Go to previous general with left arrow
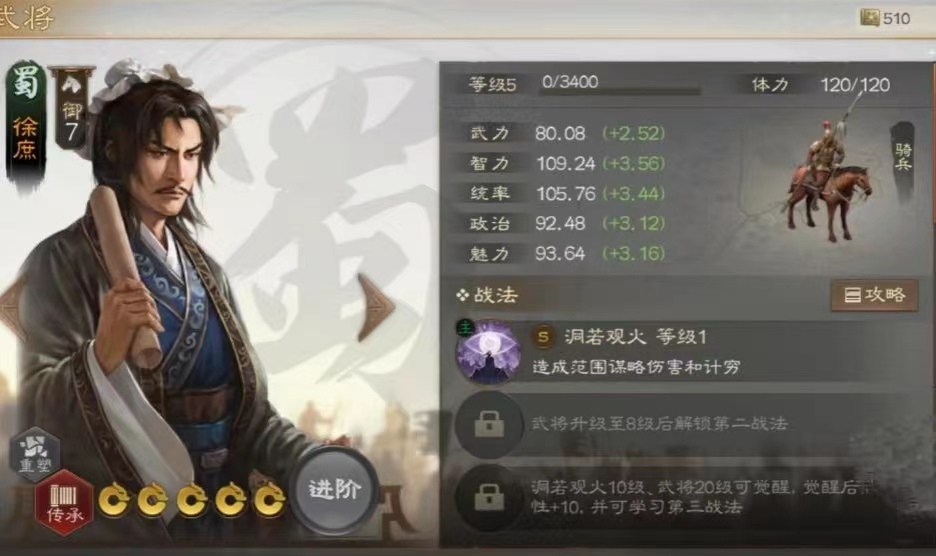This screenshot has width=936, height=556. [x=10, y=309]
